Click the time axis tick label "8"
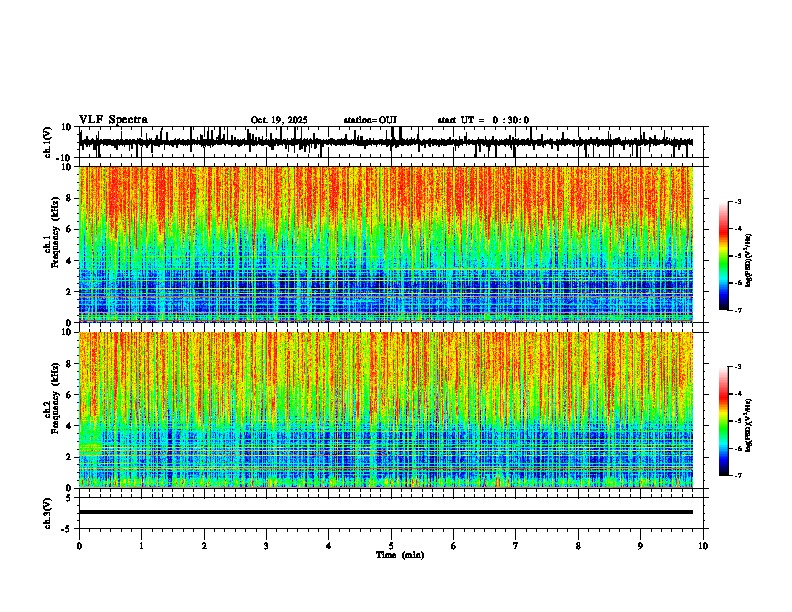792x612 pixels. pyautogui.click(x=578, y=546)
